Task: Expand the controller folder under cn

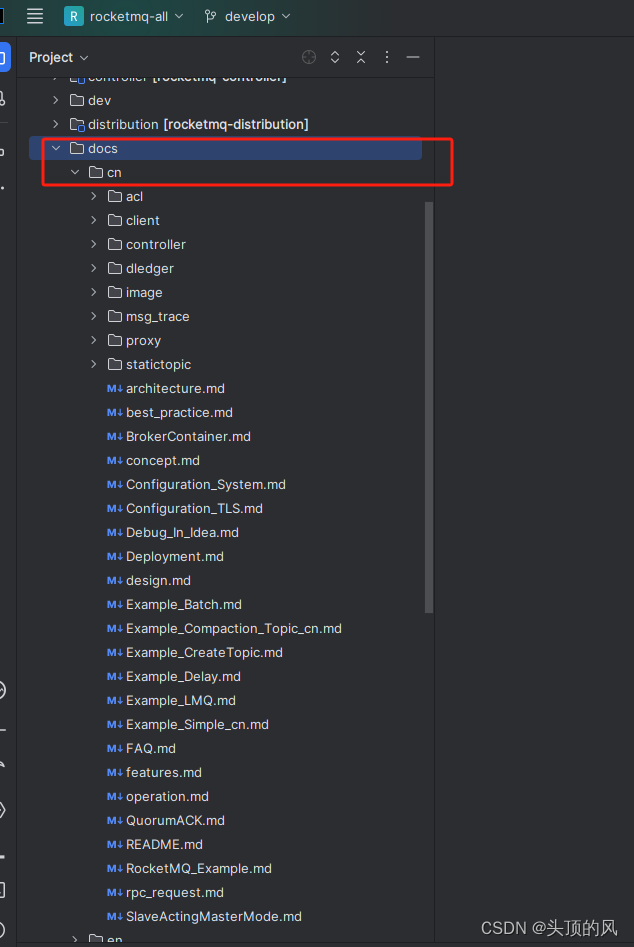Action: (x=94, y=245)
